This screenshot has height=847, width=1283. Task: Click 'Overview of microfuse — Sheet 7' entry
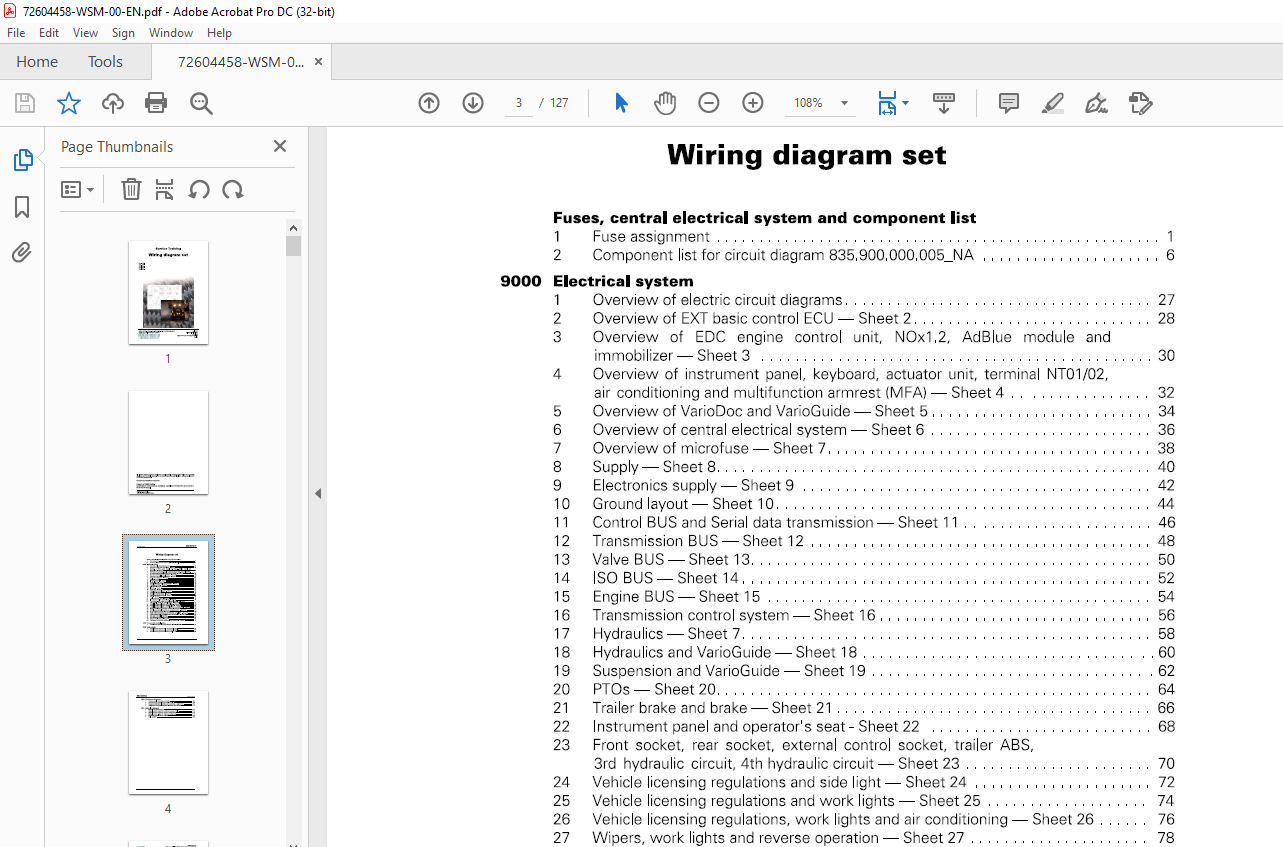(709, 448)
